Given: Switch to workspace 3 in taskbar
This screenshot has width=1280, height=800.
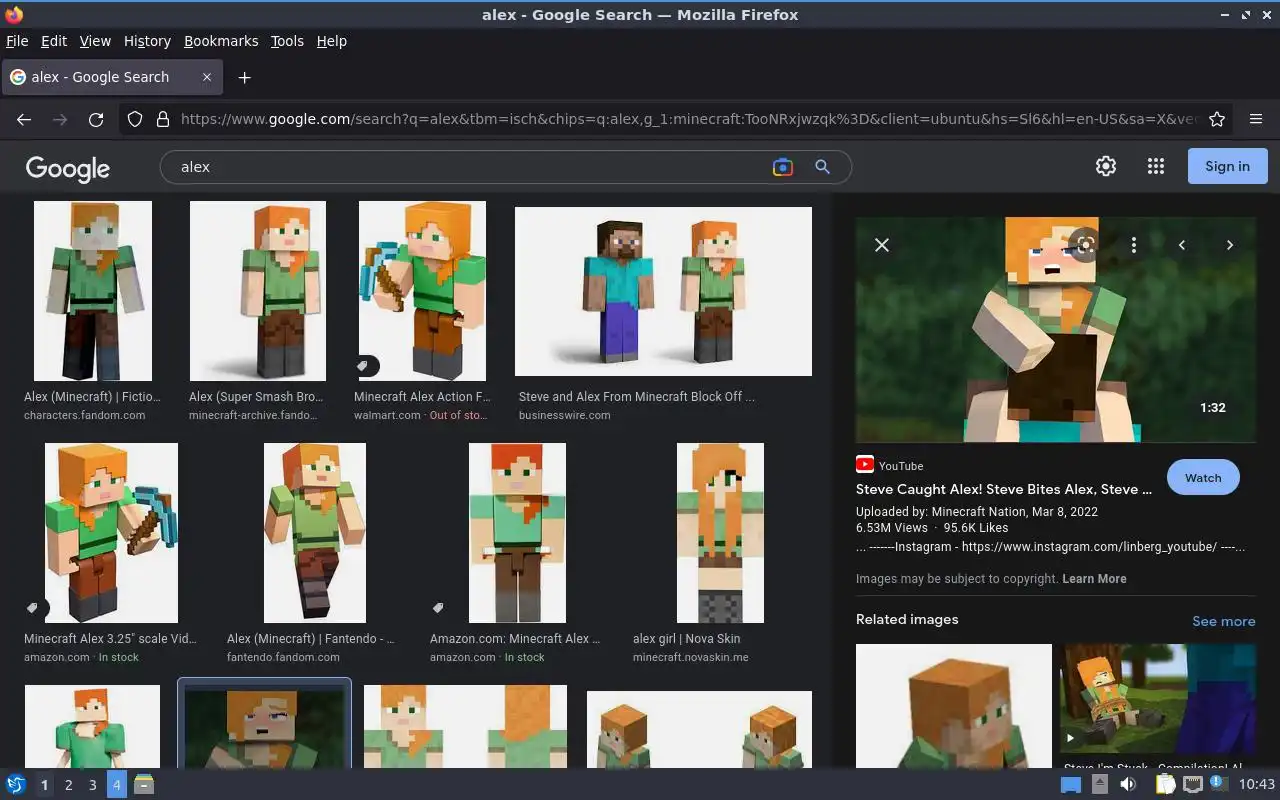Looking at the screenshot, I should [92, 785].
